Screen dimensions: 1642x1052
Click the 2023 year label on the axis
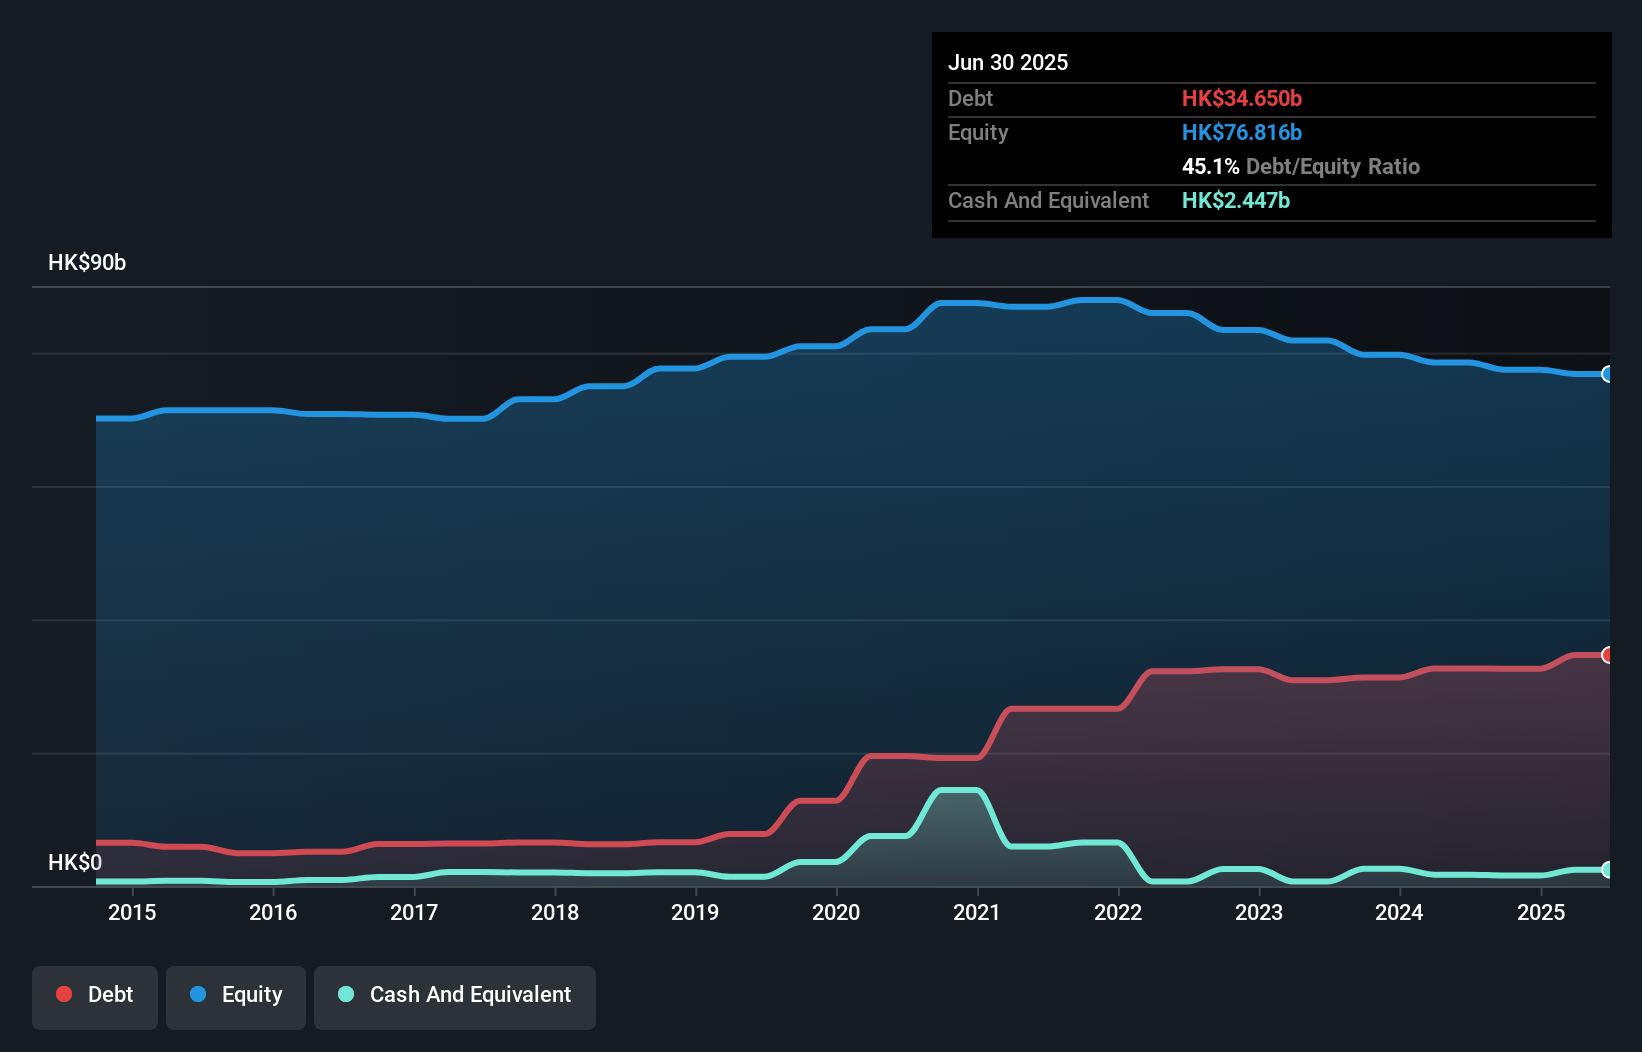click(1259, 912)
